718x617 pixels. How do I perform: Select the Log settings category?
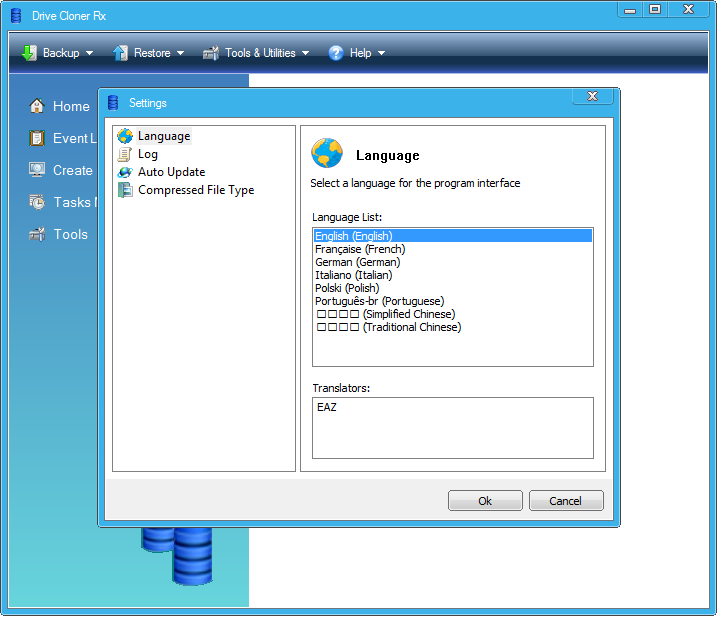point(148,154)
